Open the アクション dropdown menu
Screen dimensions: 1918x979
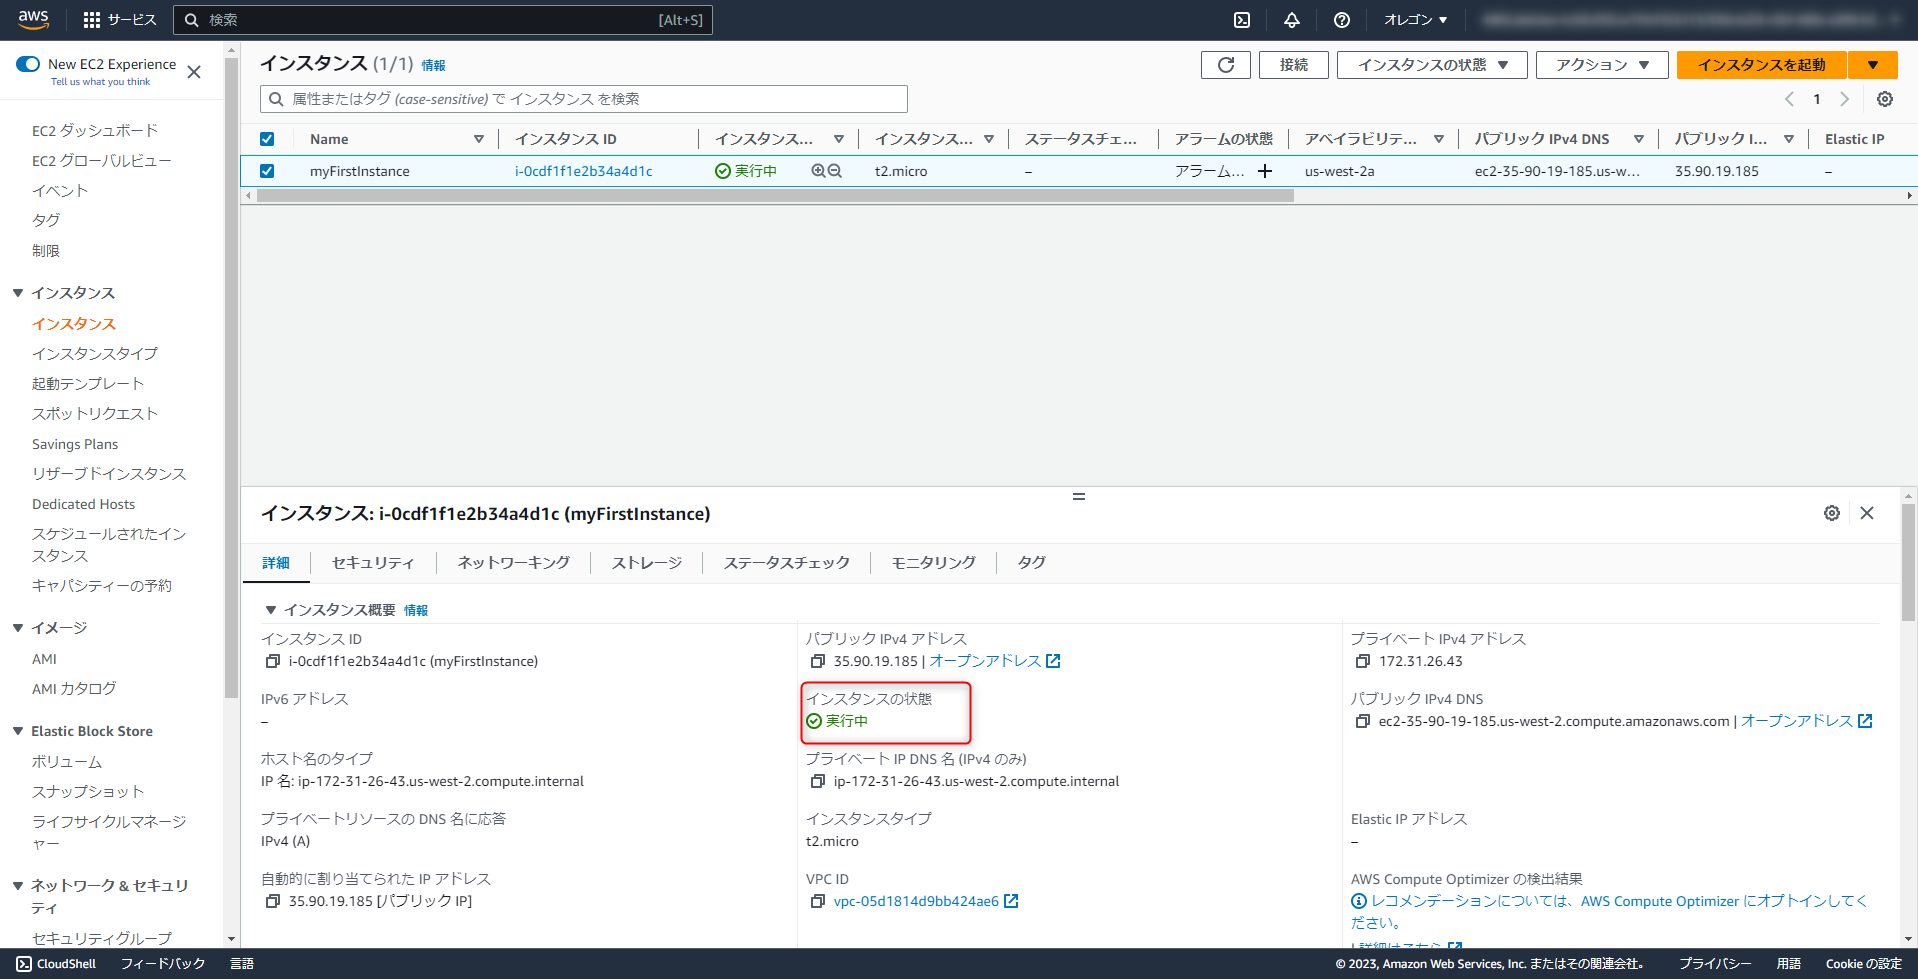point(1601,64)
